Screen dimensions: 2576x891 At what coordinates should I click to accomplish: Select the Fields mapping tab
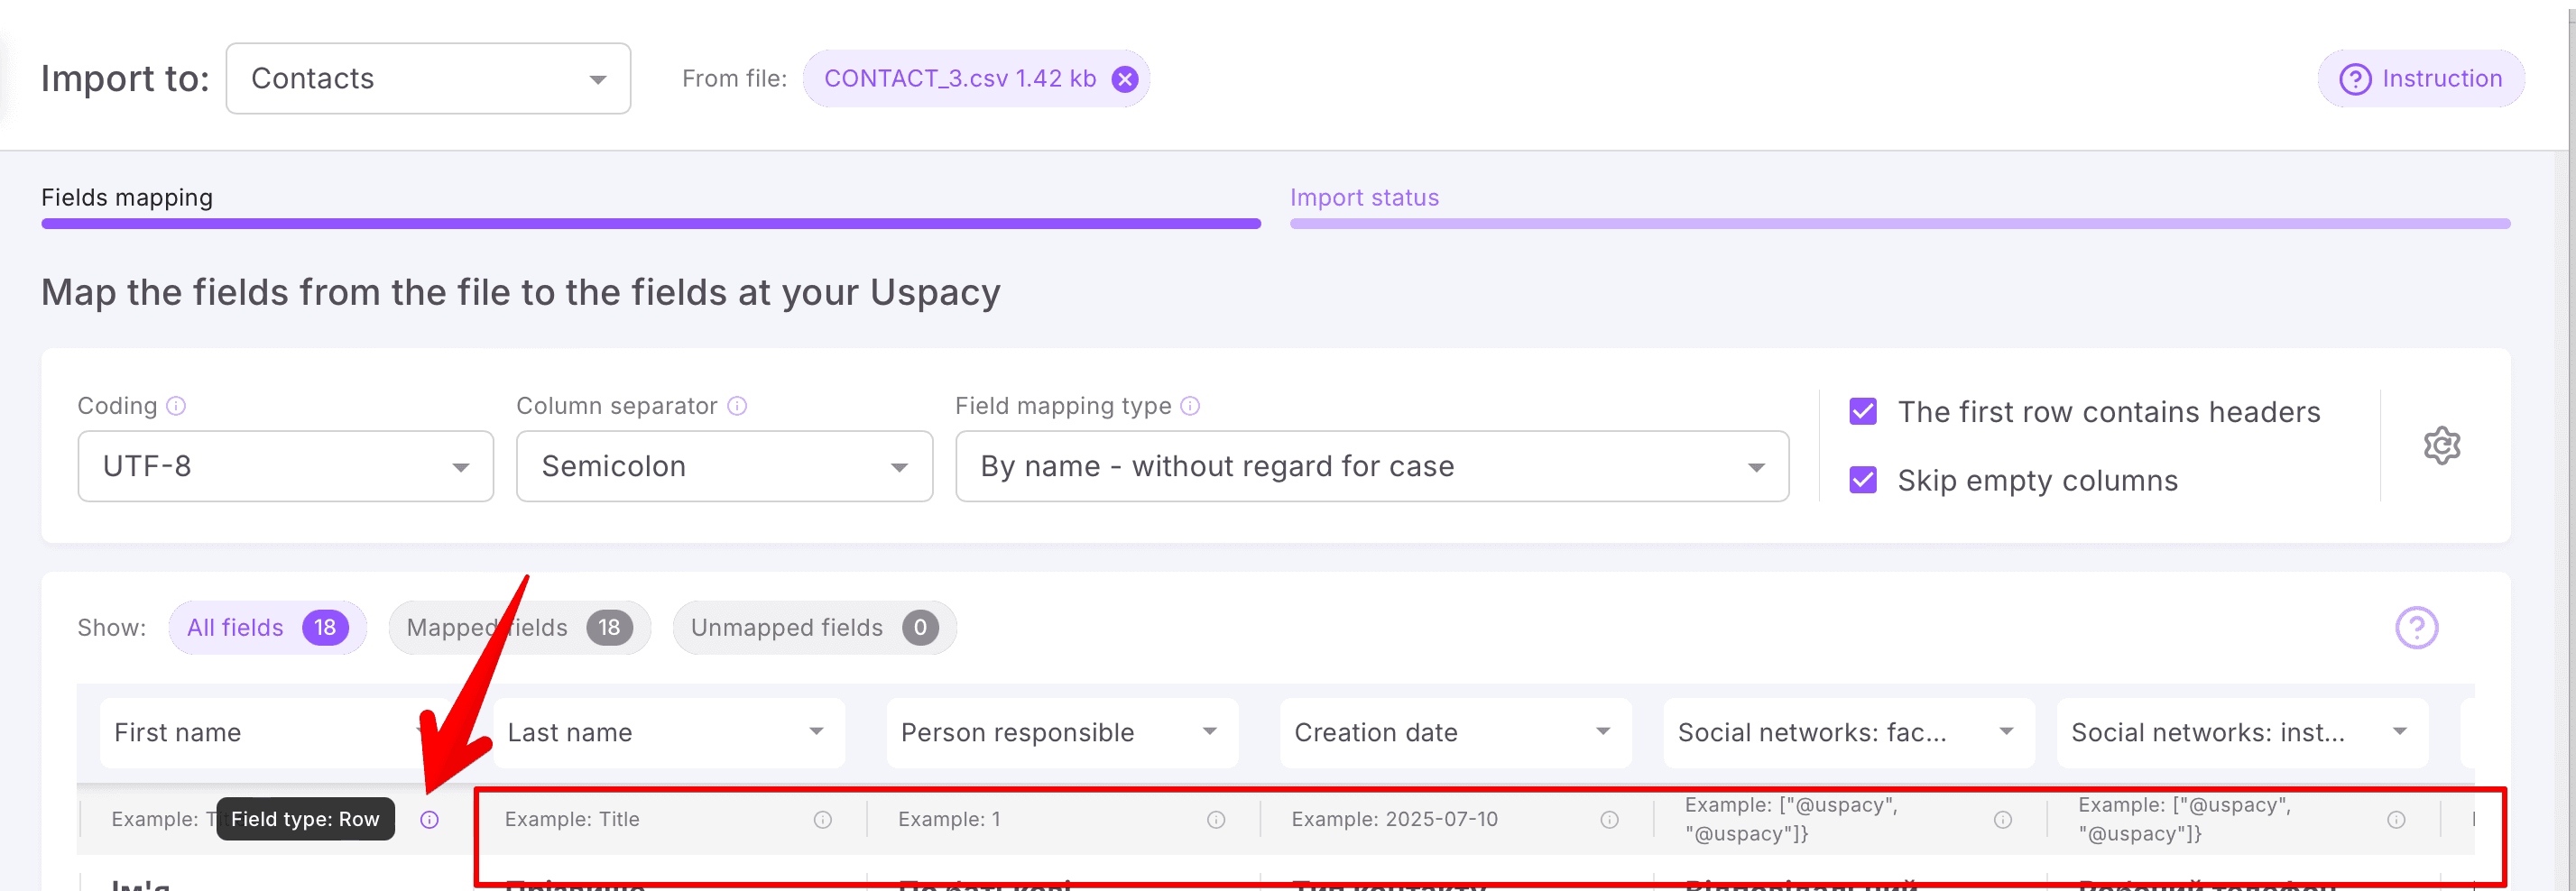pos(127,197)
